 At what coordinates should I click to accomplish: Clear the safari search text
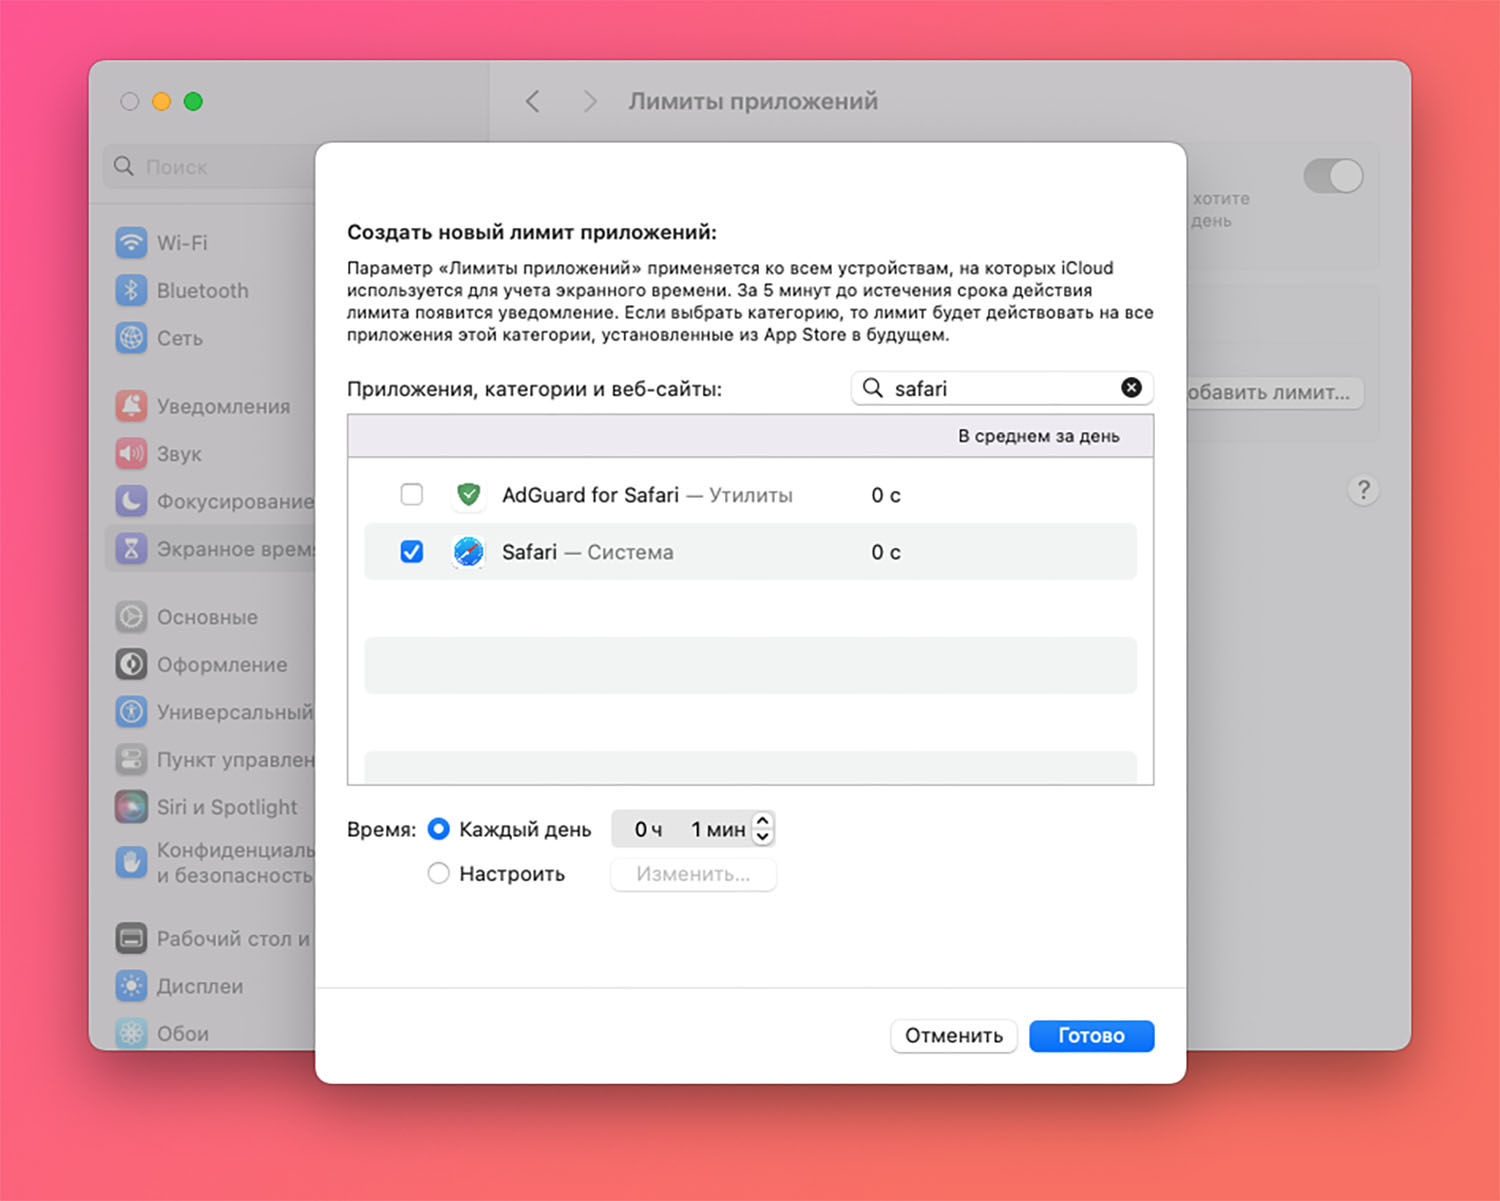pyautogui.click(x=1131, y=388)
